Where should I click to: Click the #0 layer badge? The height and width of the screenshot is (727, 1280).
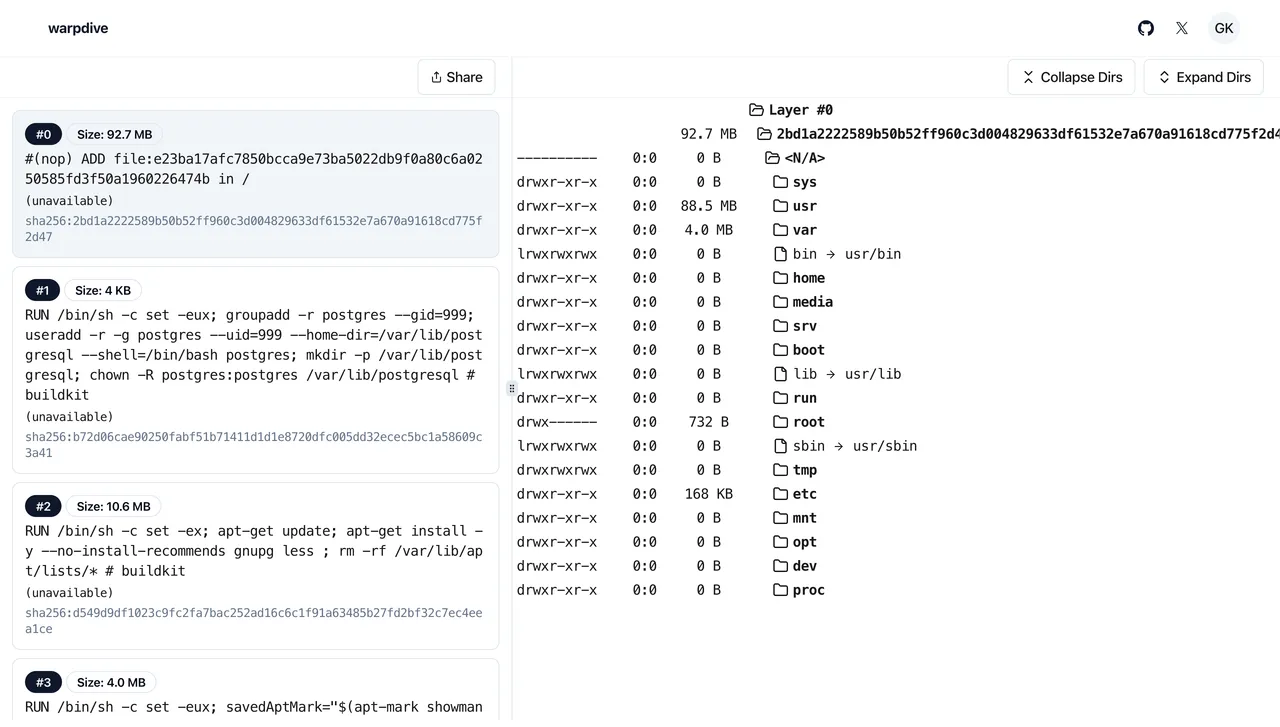tap(43, 133)
